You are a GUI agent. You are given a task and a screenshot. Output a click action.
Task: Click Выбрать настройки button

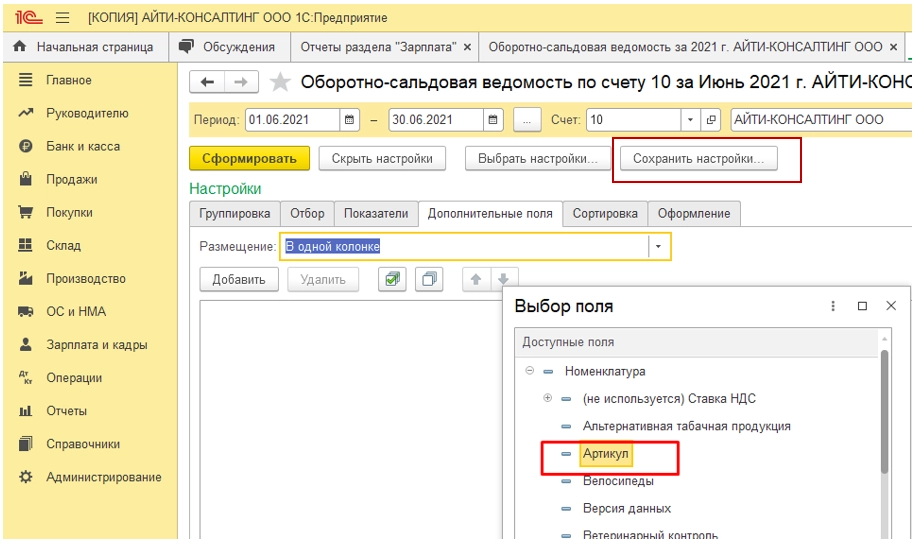click(537, 158)
